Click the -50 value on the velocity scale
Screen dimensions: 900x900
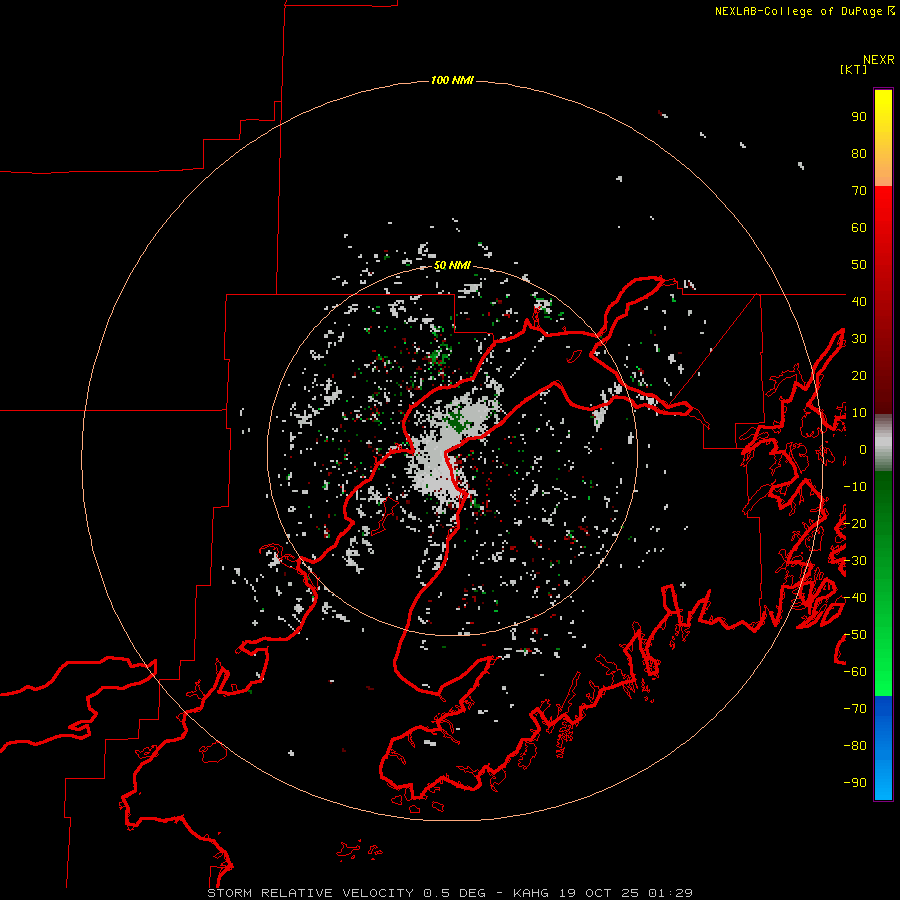(x=855, y=635)
